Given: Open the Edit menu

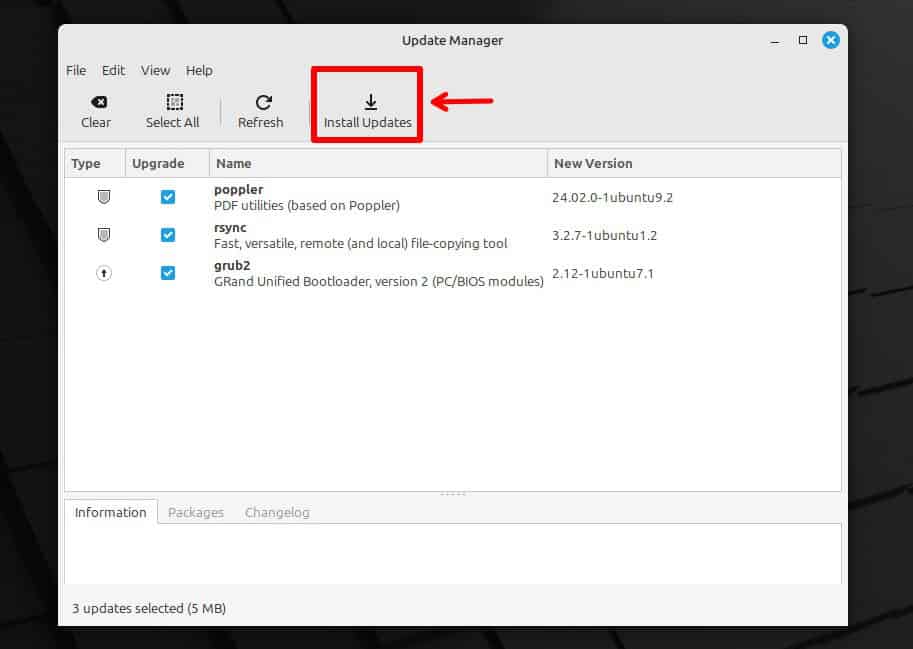Looking at the screenshot, I should 113,70.
